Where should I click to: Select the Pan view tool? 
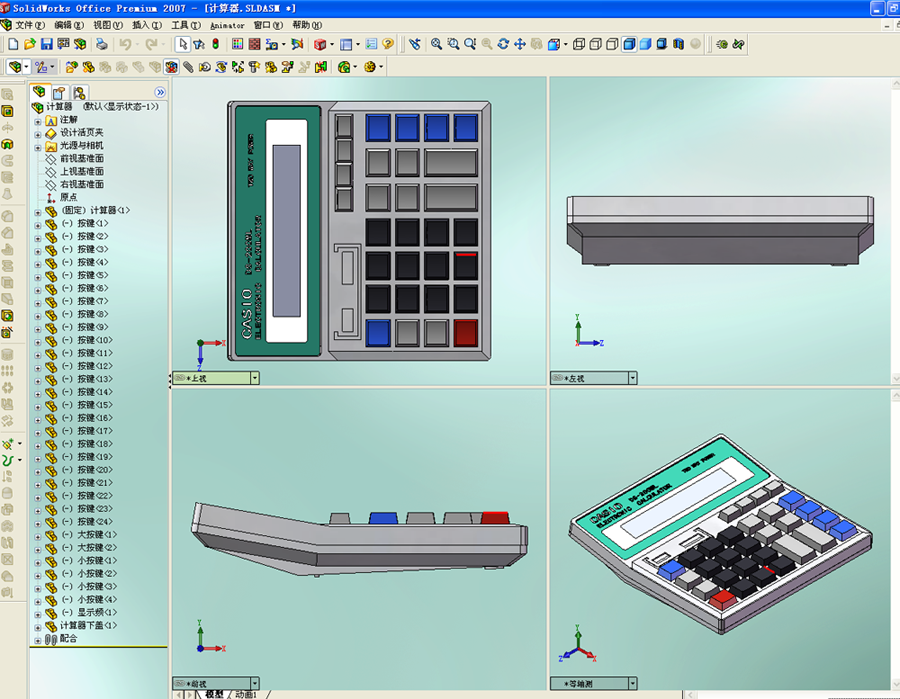520,44
